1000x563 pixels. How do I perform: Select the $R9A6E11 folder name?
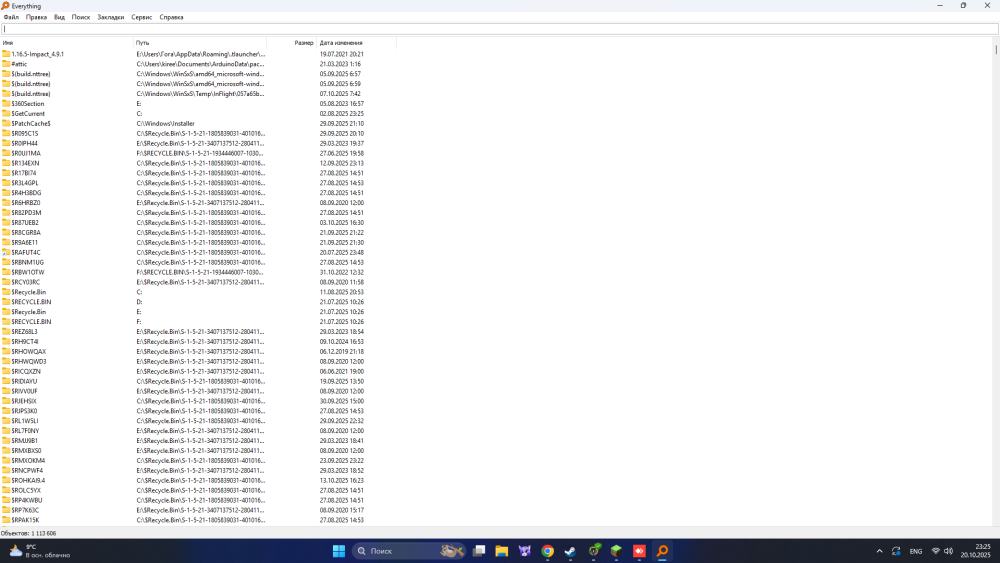(x=24, y=242)
